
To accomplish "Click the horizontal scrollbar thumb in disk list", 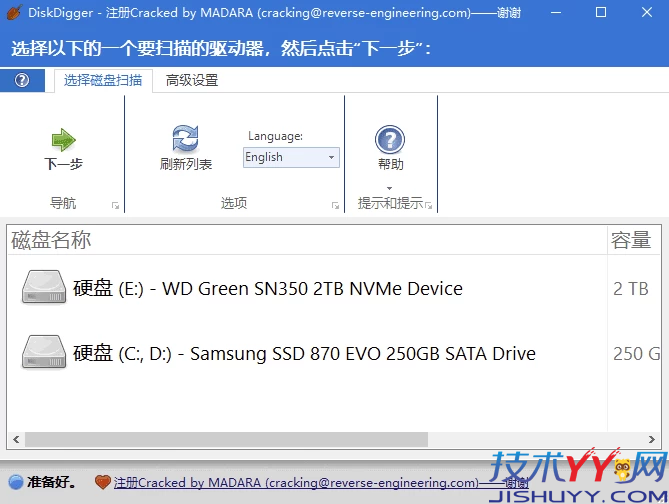I will coord(226,439).
